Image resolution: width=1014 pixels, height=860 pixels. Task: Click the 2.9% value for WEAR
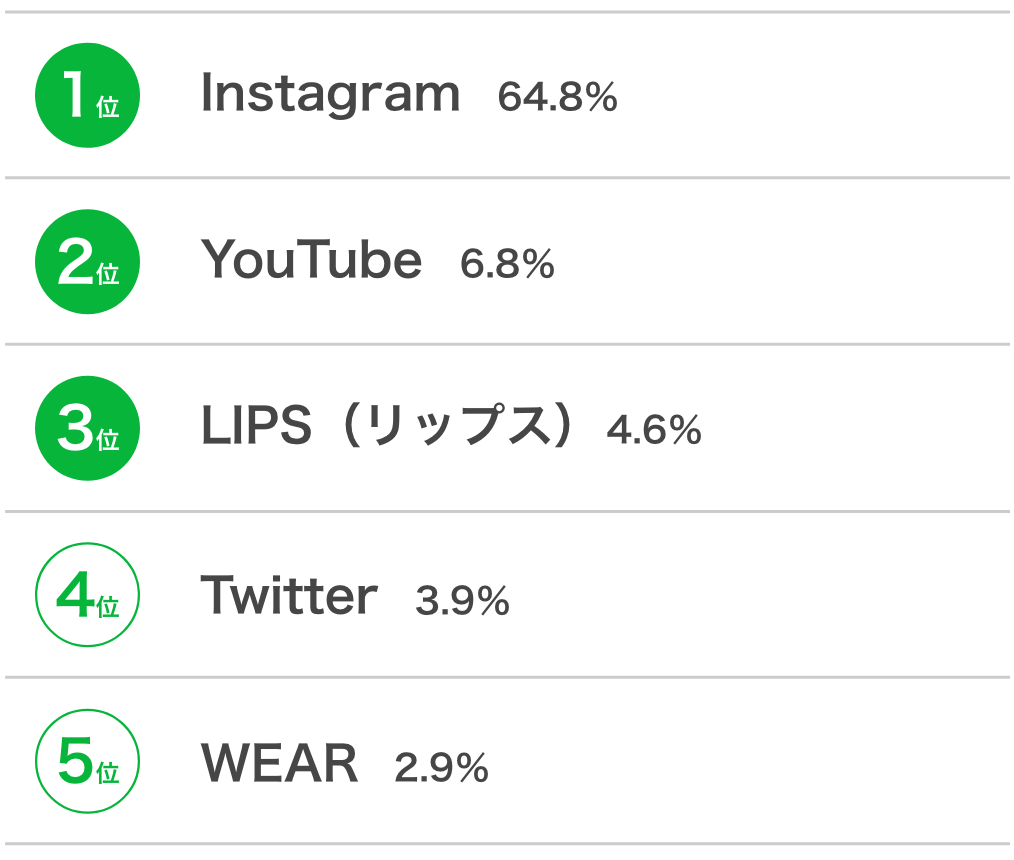[441, 768]
